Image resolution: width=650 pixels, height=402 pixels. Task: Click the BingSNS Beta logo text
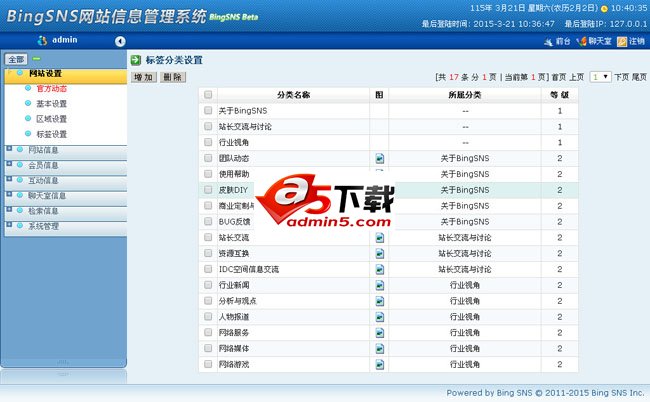tap(234, 17)
